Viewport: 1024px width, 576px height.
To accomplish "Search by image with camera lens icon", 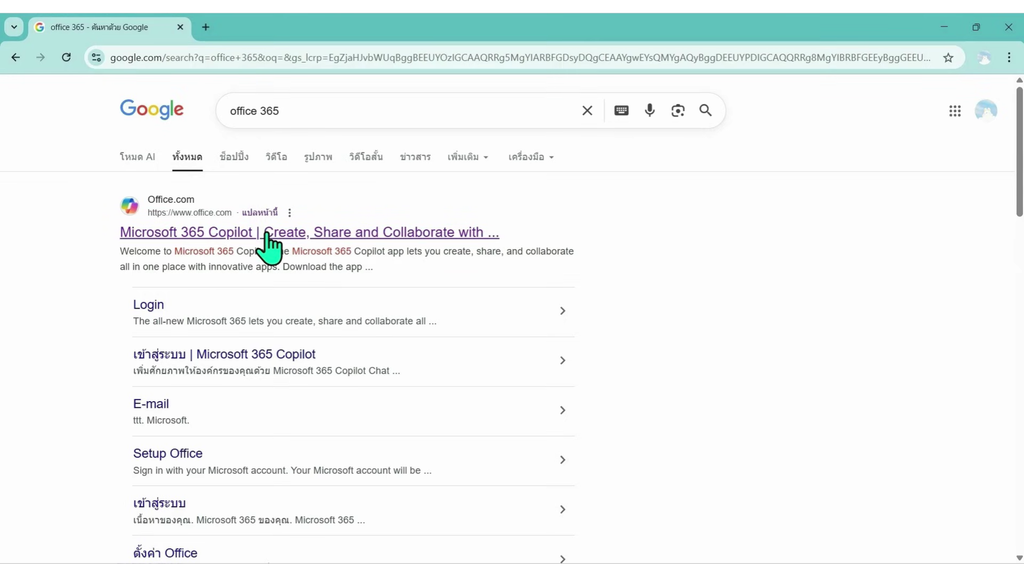I will tap(678, 110).
